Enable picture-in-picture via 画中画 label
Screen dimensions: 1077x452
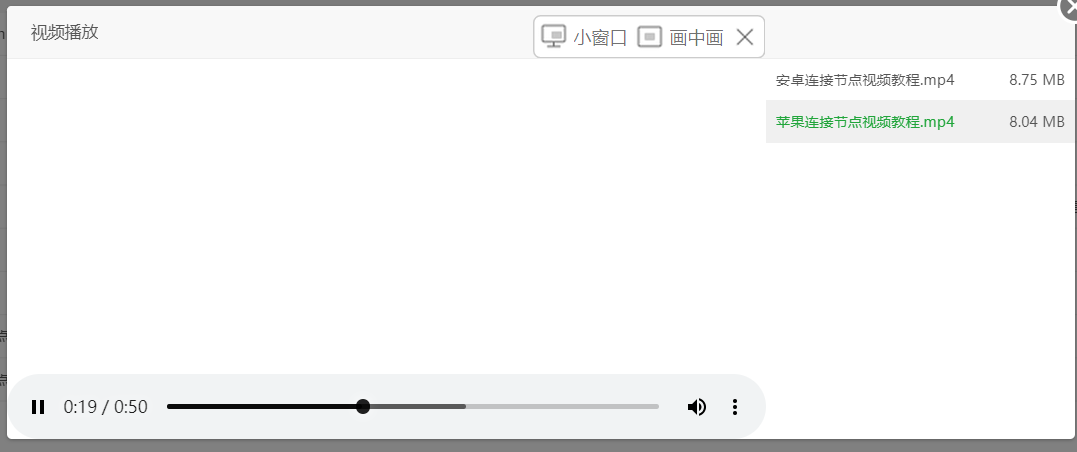(696, 38)
